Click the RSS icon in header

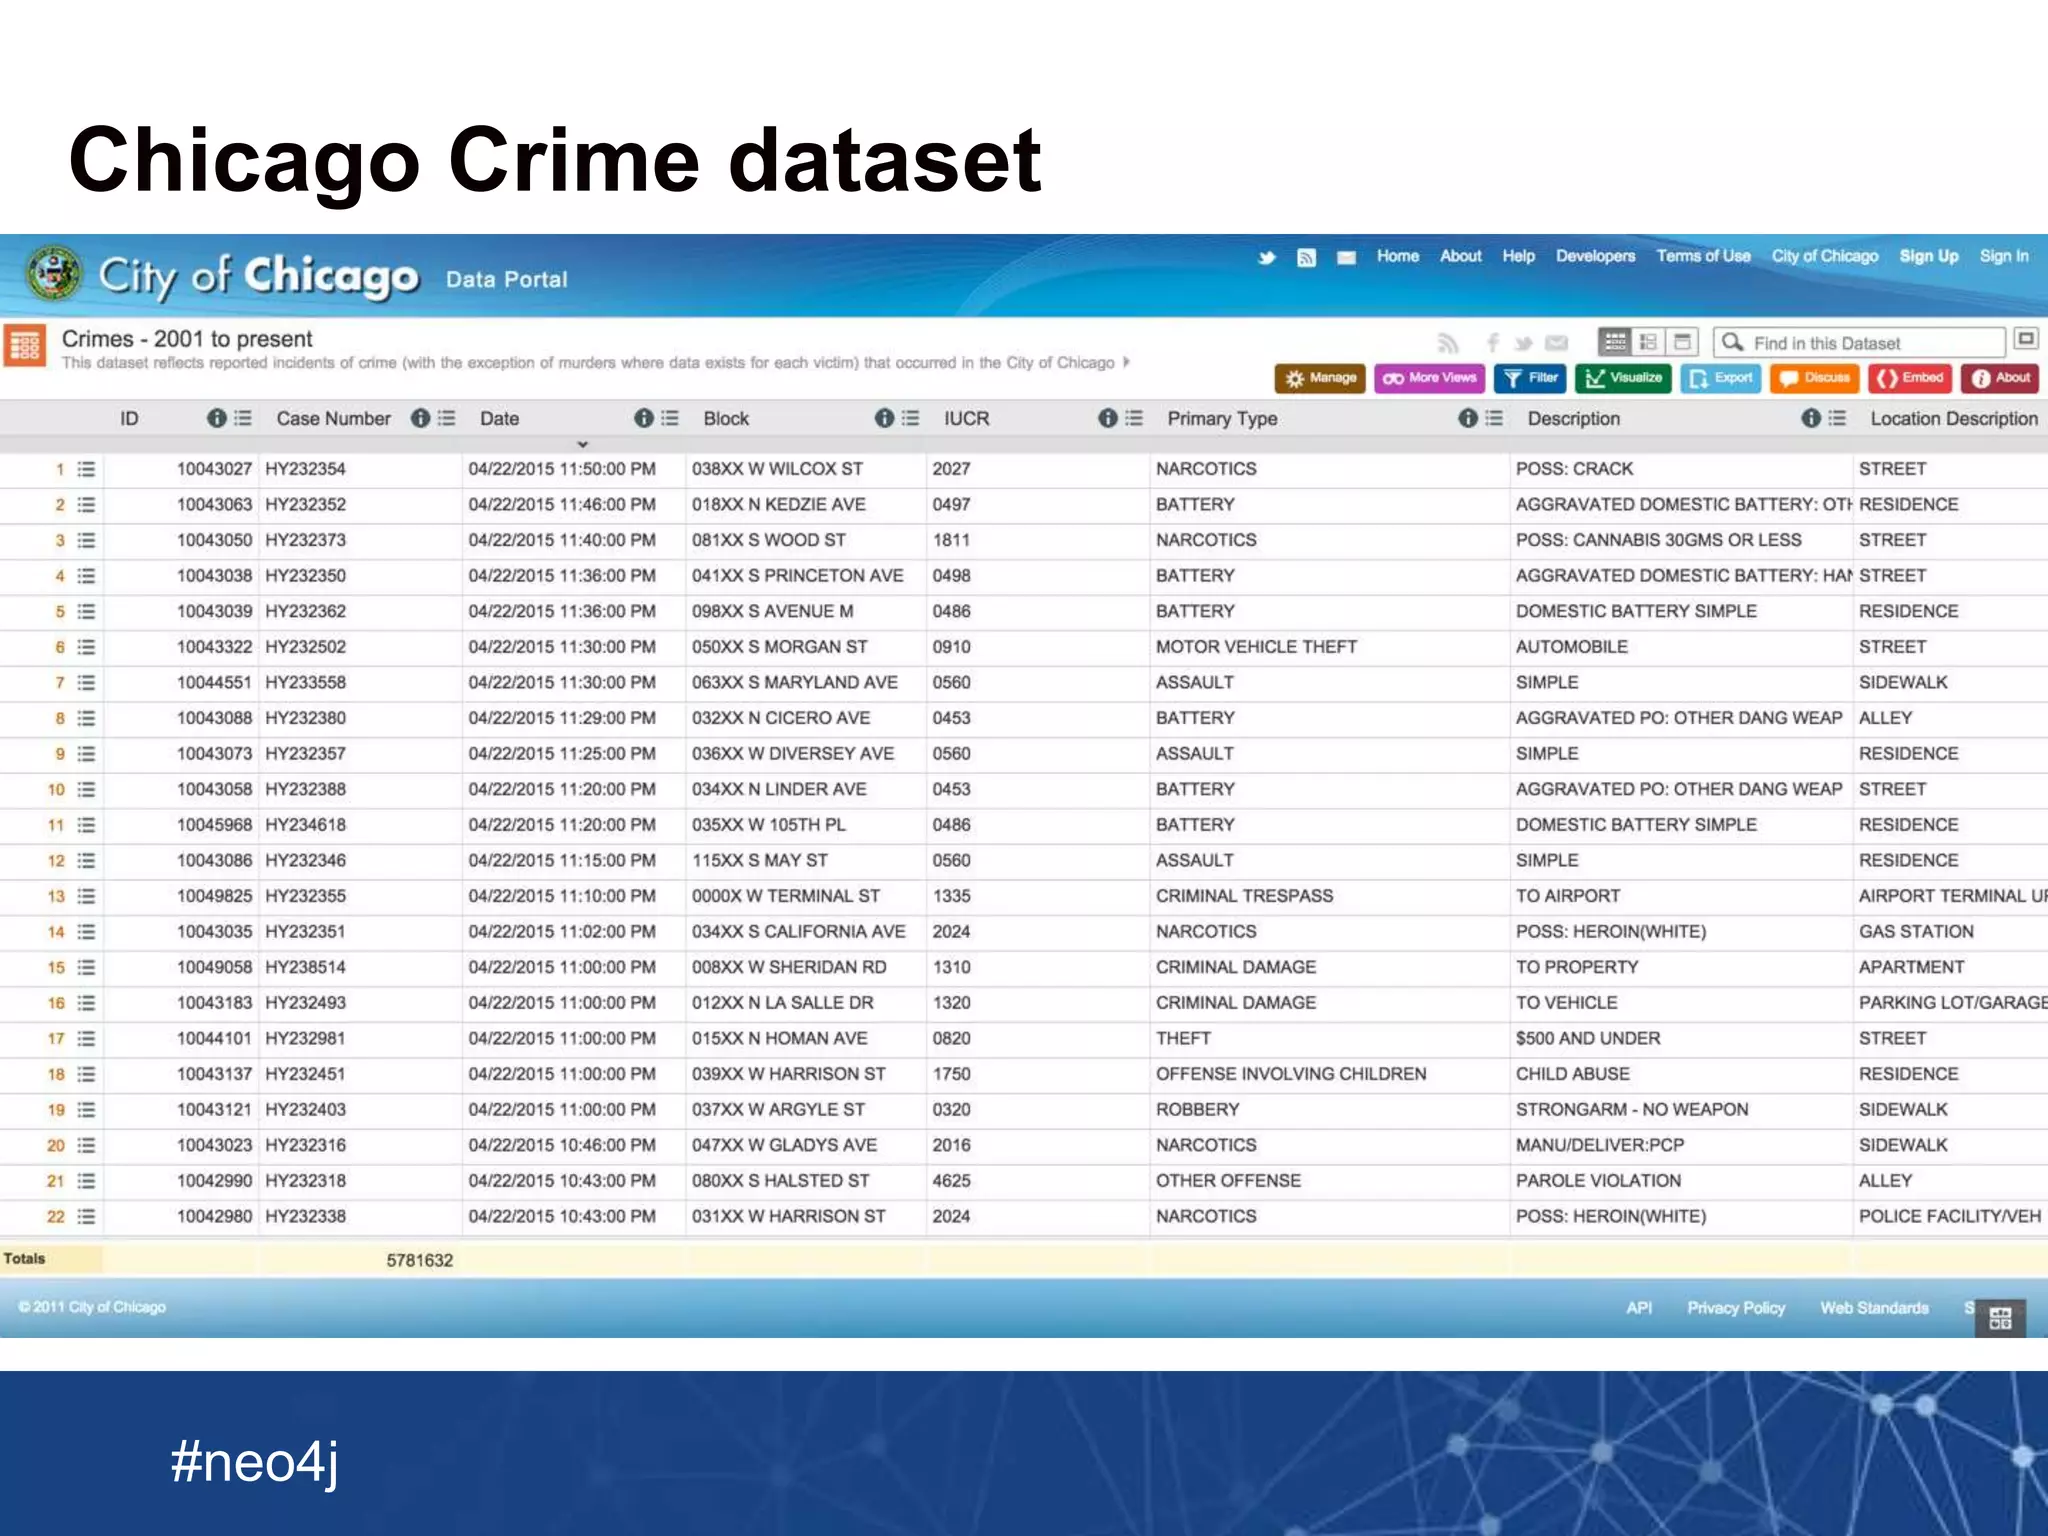[x=1306, y=258]
